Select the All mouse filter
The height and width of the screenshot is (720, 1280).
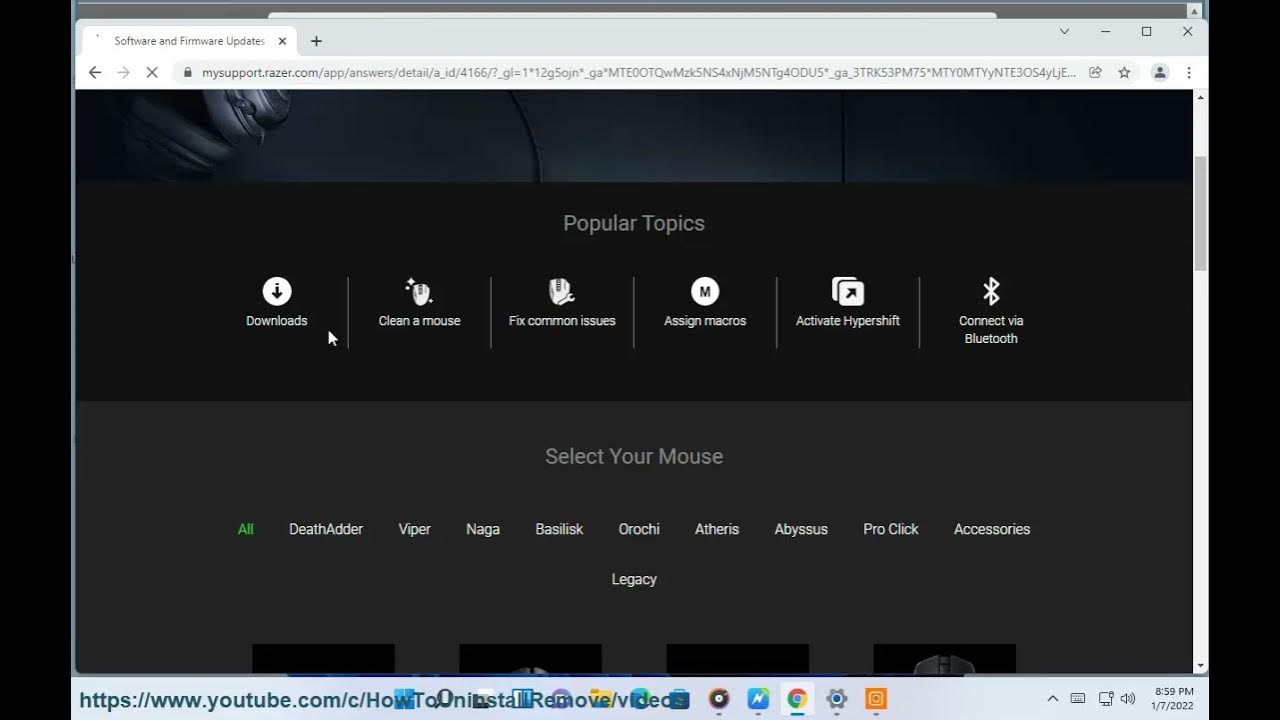246,529
